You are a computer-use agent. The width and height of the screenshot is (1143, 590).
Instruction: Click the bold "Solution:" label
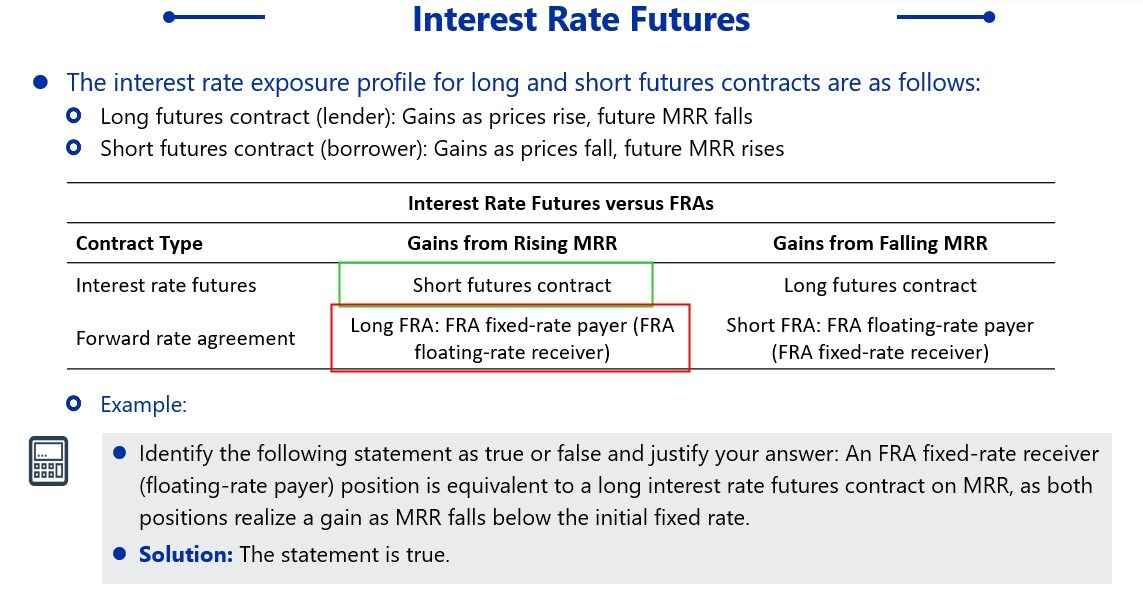[x=185, y=554]
